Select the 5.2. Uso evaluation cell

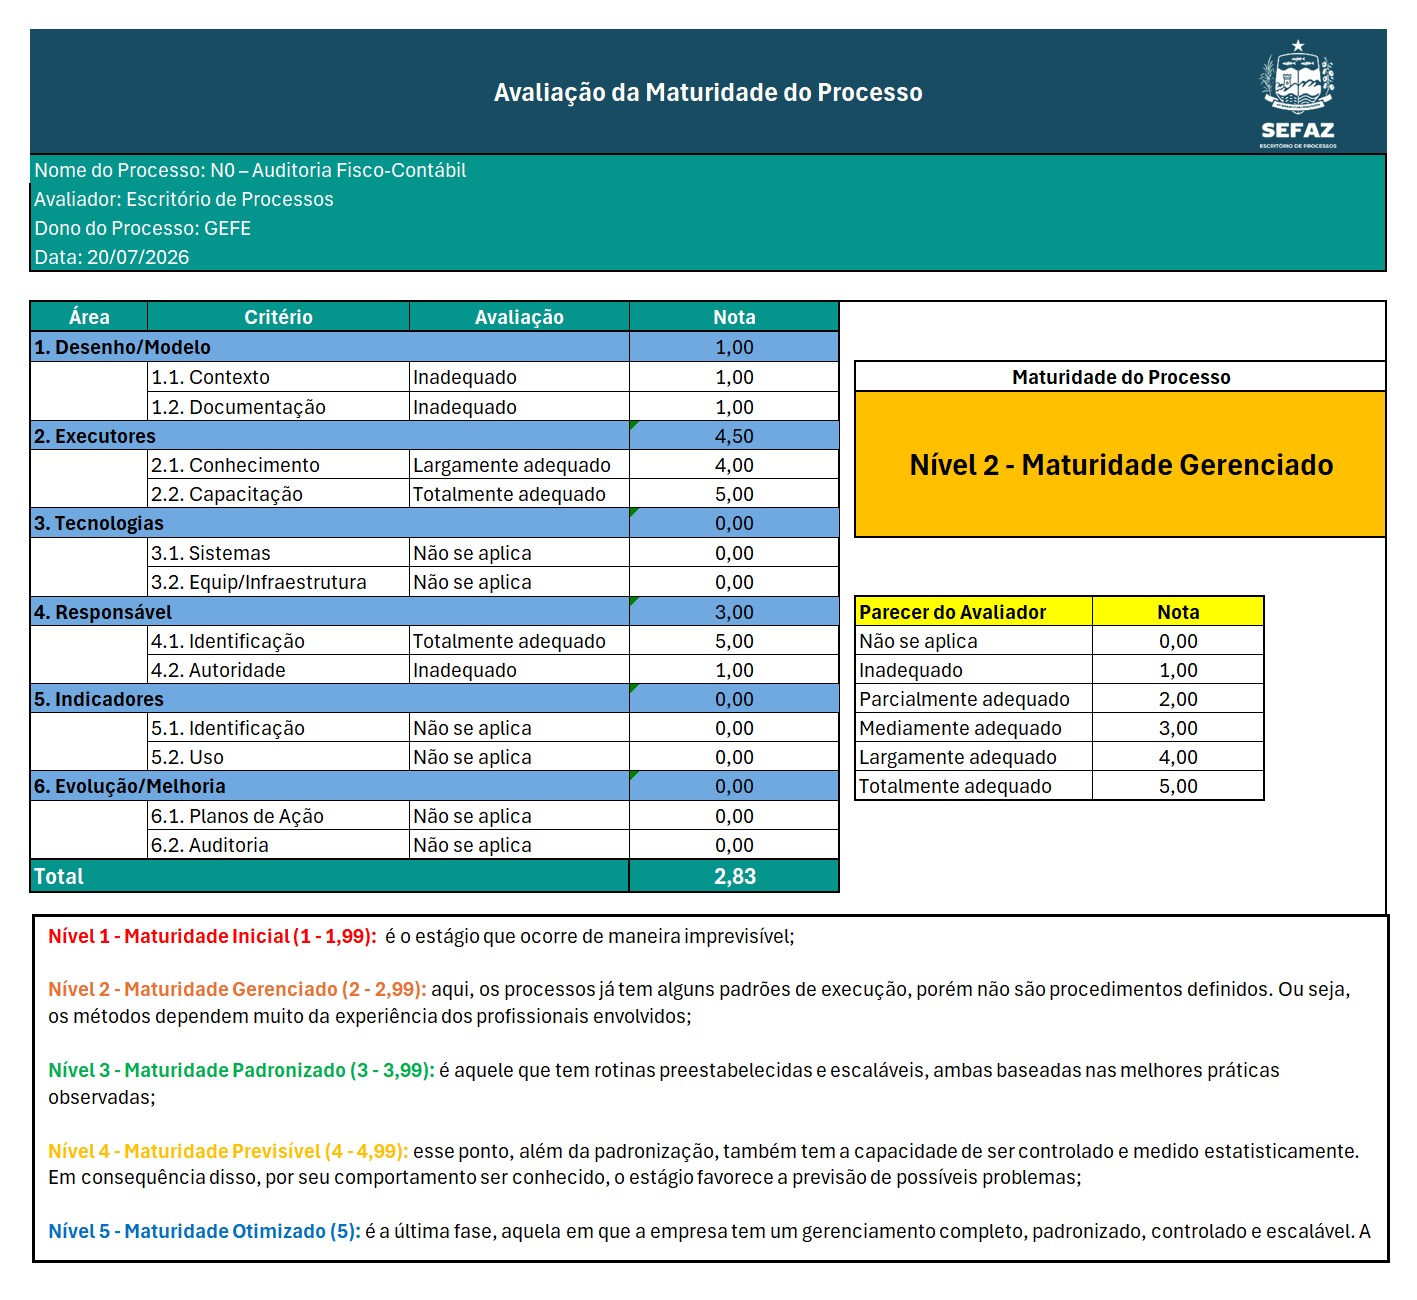click(x=519, y=757)
